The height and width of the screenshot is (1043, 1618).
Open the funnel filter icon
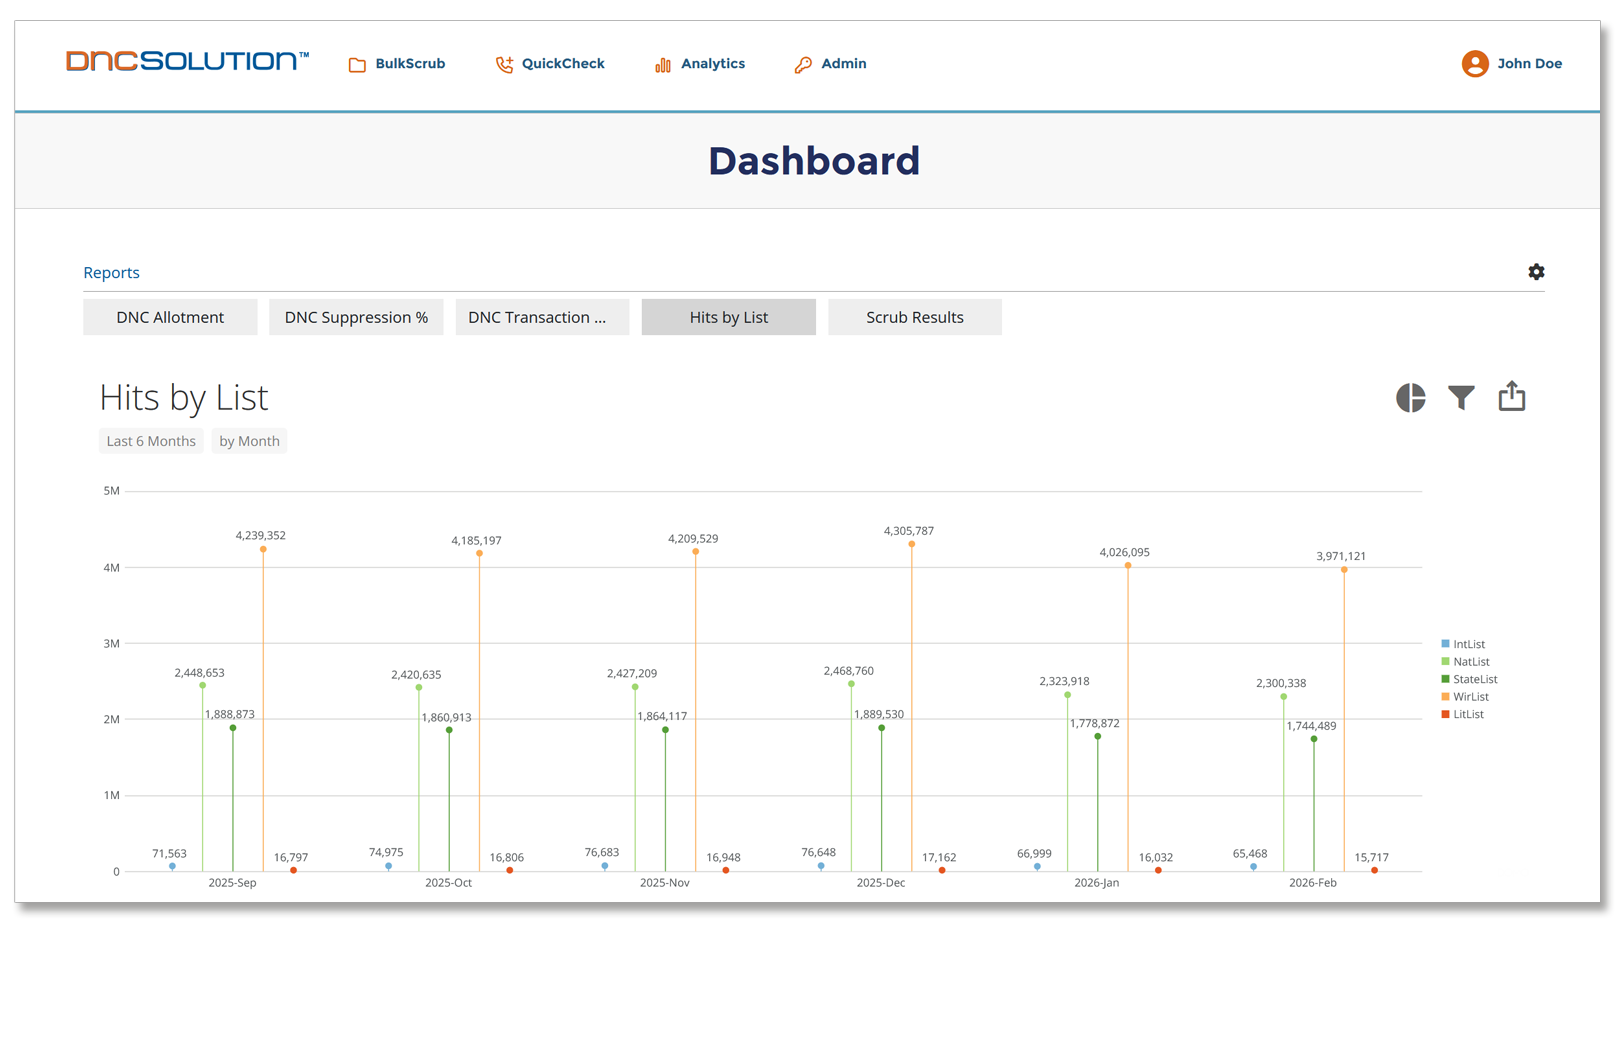[1461, 398]
